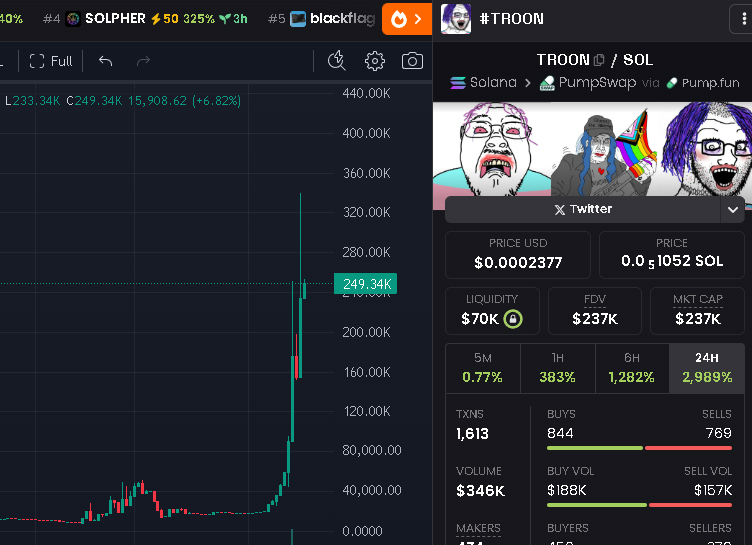Open trending token #5 blackflag
The width and height of the screenshot is (752, 545).
click(321, 19)
